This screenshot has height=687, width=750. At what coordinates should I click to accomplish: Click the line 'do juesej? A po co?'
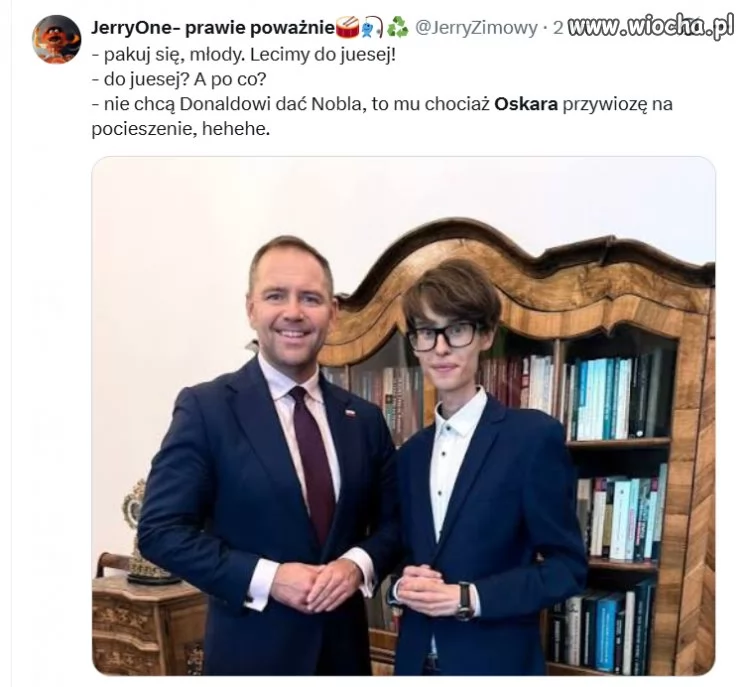click(x=178, y=79)
